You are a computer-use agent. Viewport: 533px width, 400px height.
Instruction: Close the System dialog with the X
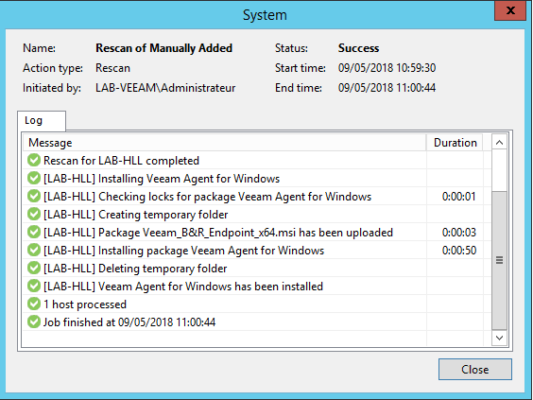point(510,11)
